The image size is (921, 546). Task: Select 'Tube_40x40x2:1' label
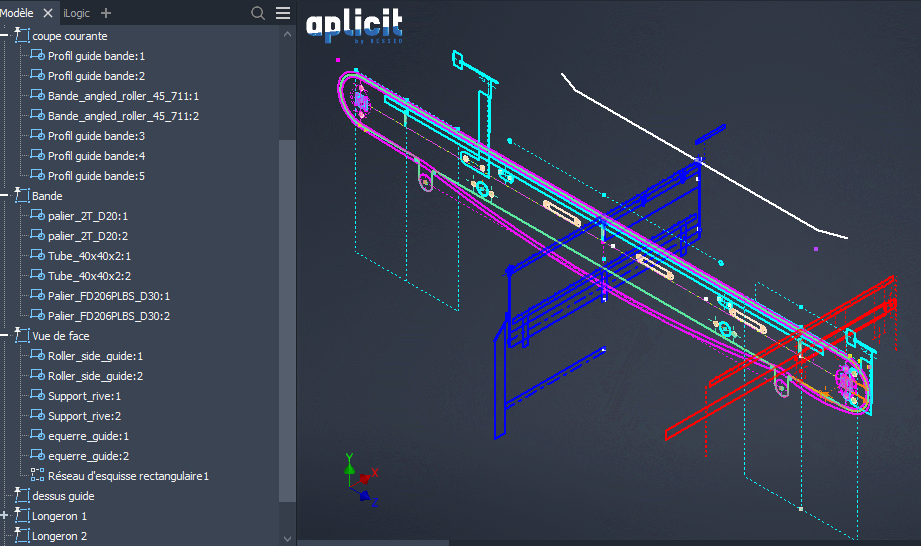89,256
